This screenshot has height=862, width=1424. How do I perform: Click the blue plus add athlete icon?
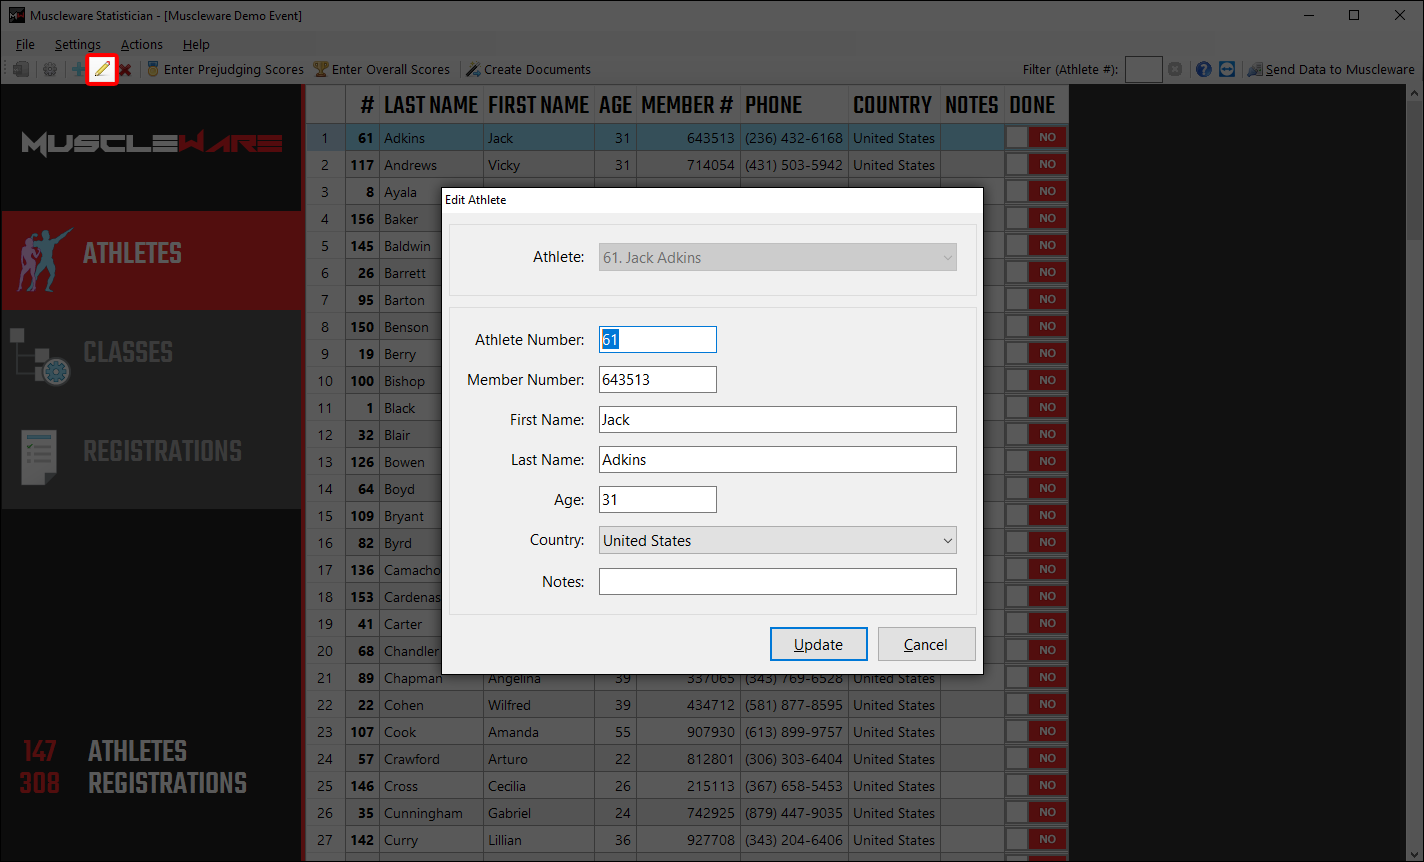[x=78, y=69]
